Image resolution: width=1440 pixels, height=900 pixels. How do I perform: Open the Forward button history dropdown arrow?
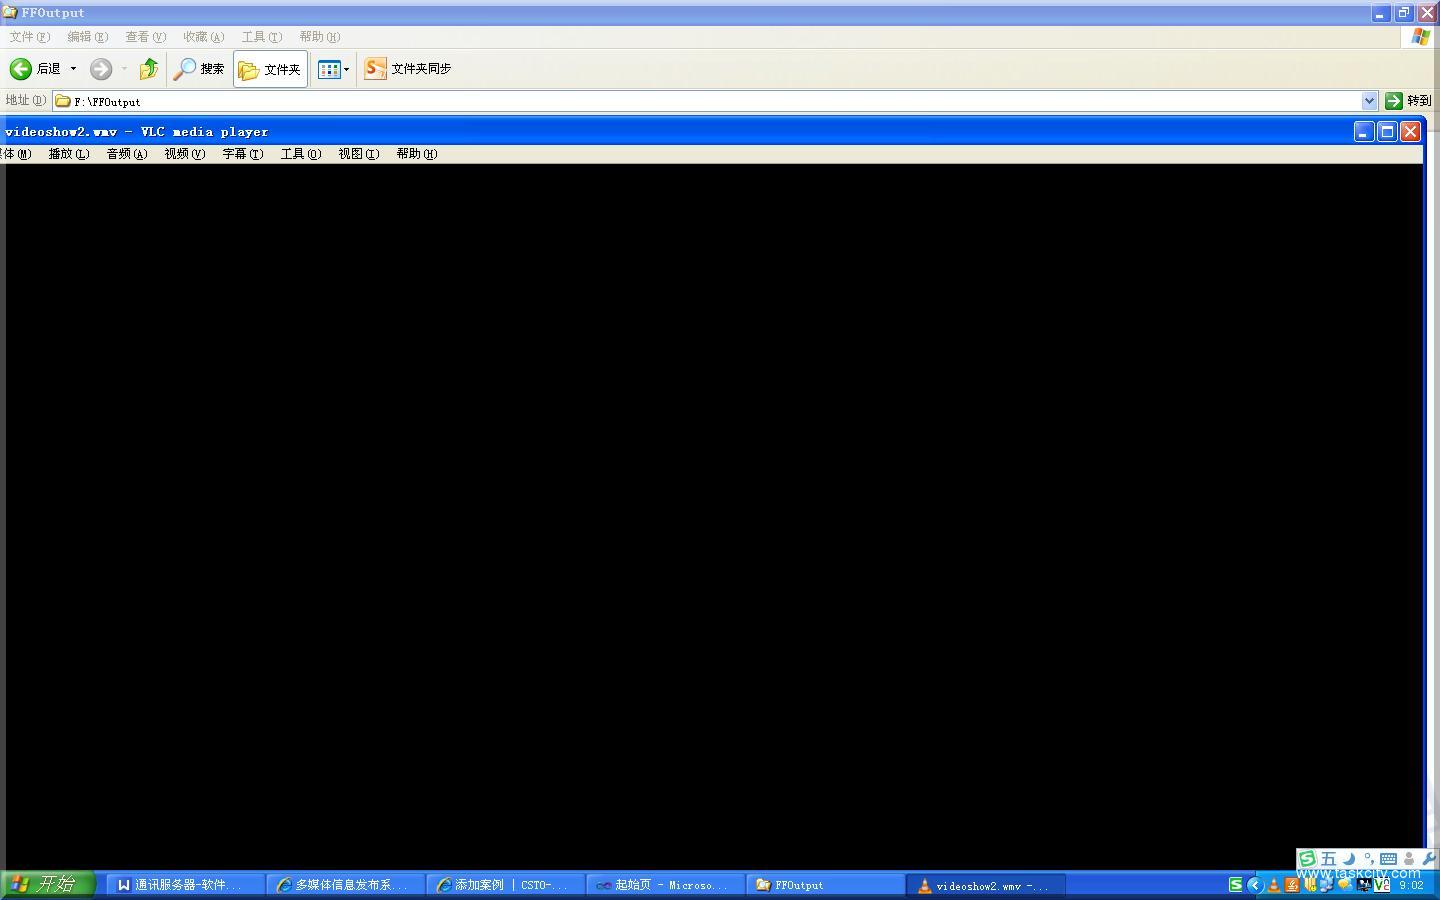pos(124,68)
